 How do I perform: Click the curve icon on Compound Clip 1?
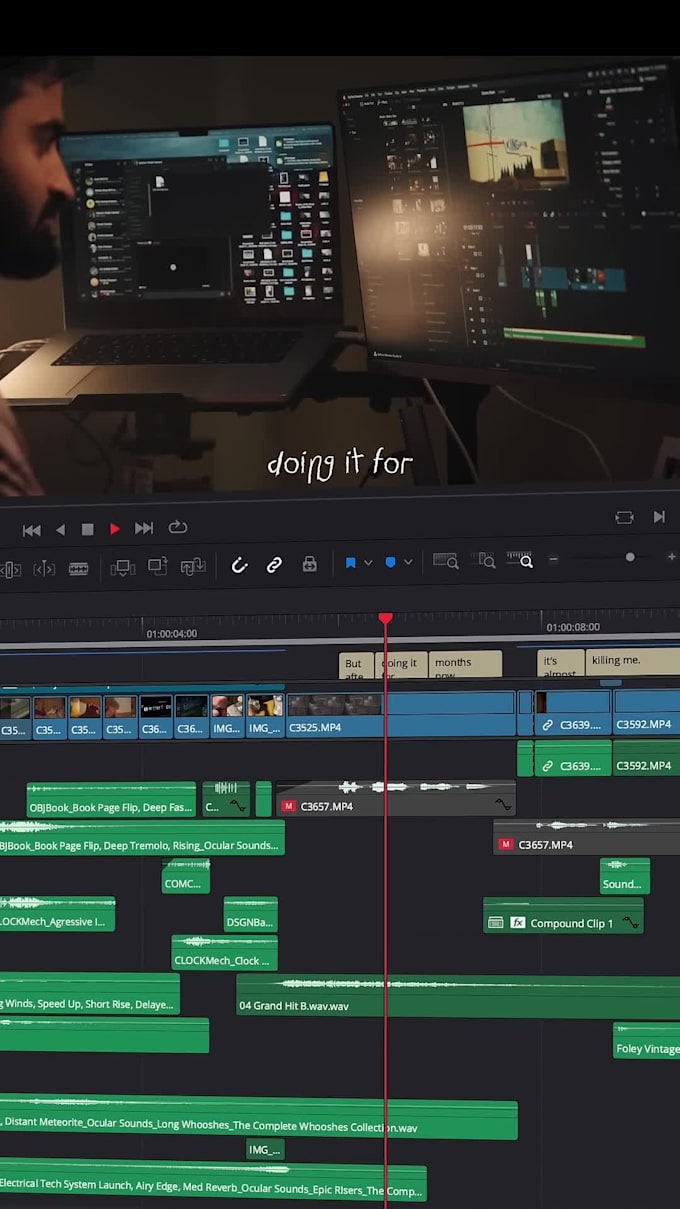pos(630,923)
